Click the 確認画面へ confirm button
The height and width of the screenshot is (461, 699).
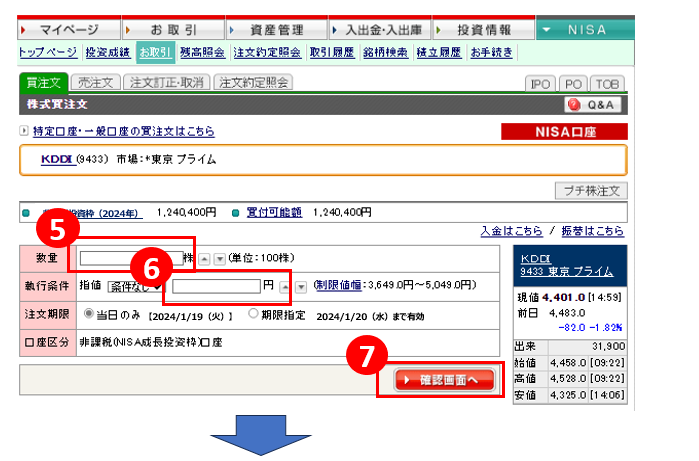point(444,380)
